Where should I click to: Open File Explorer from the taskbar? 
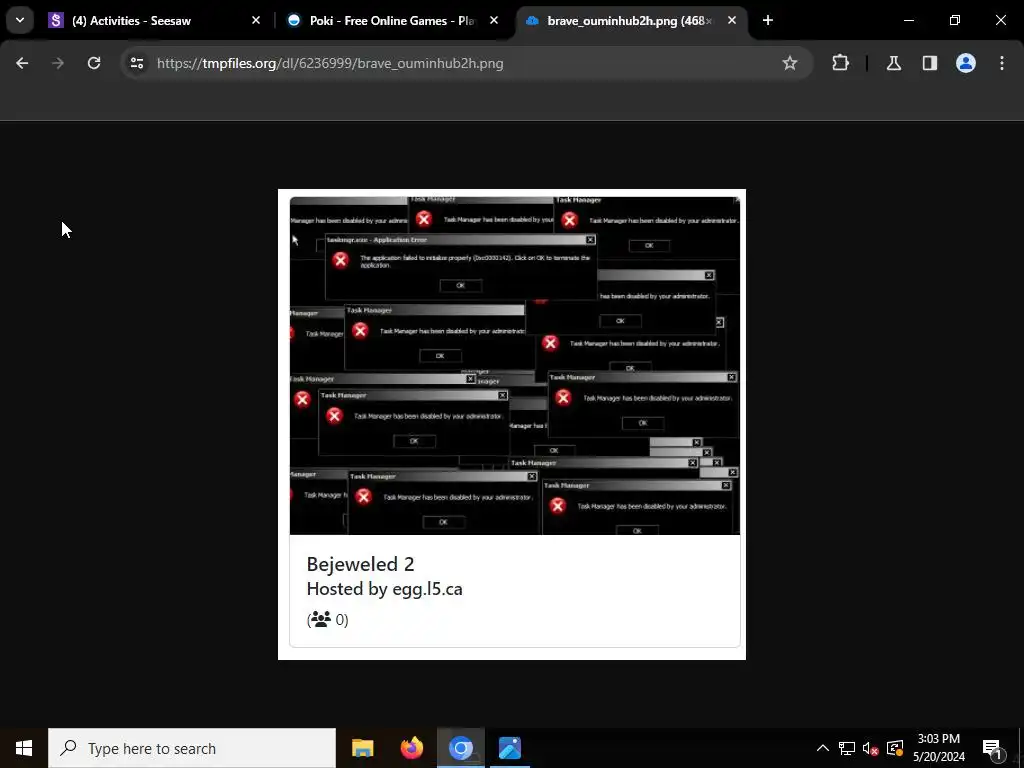(362, 748)
